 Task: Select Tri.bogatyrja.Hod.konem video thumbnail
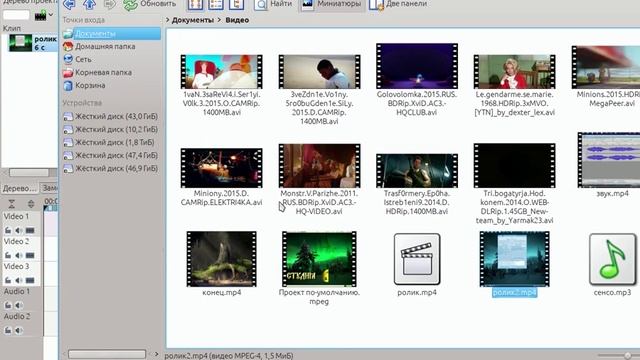[x=514, y=166]
